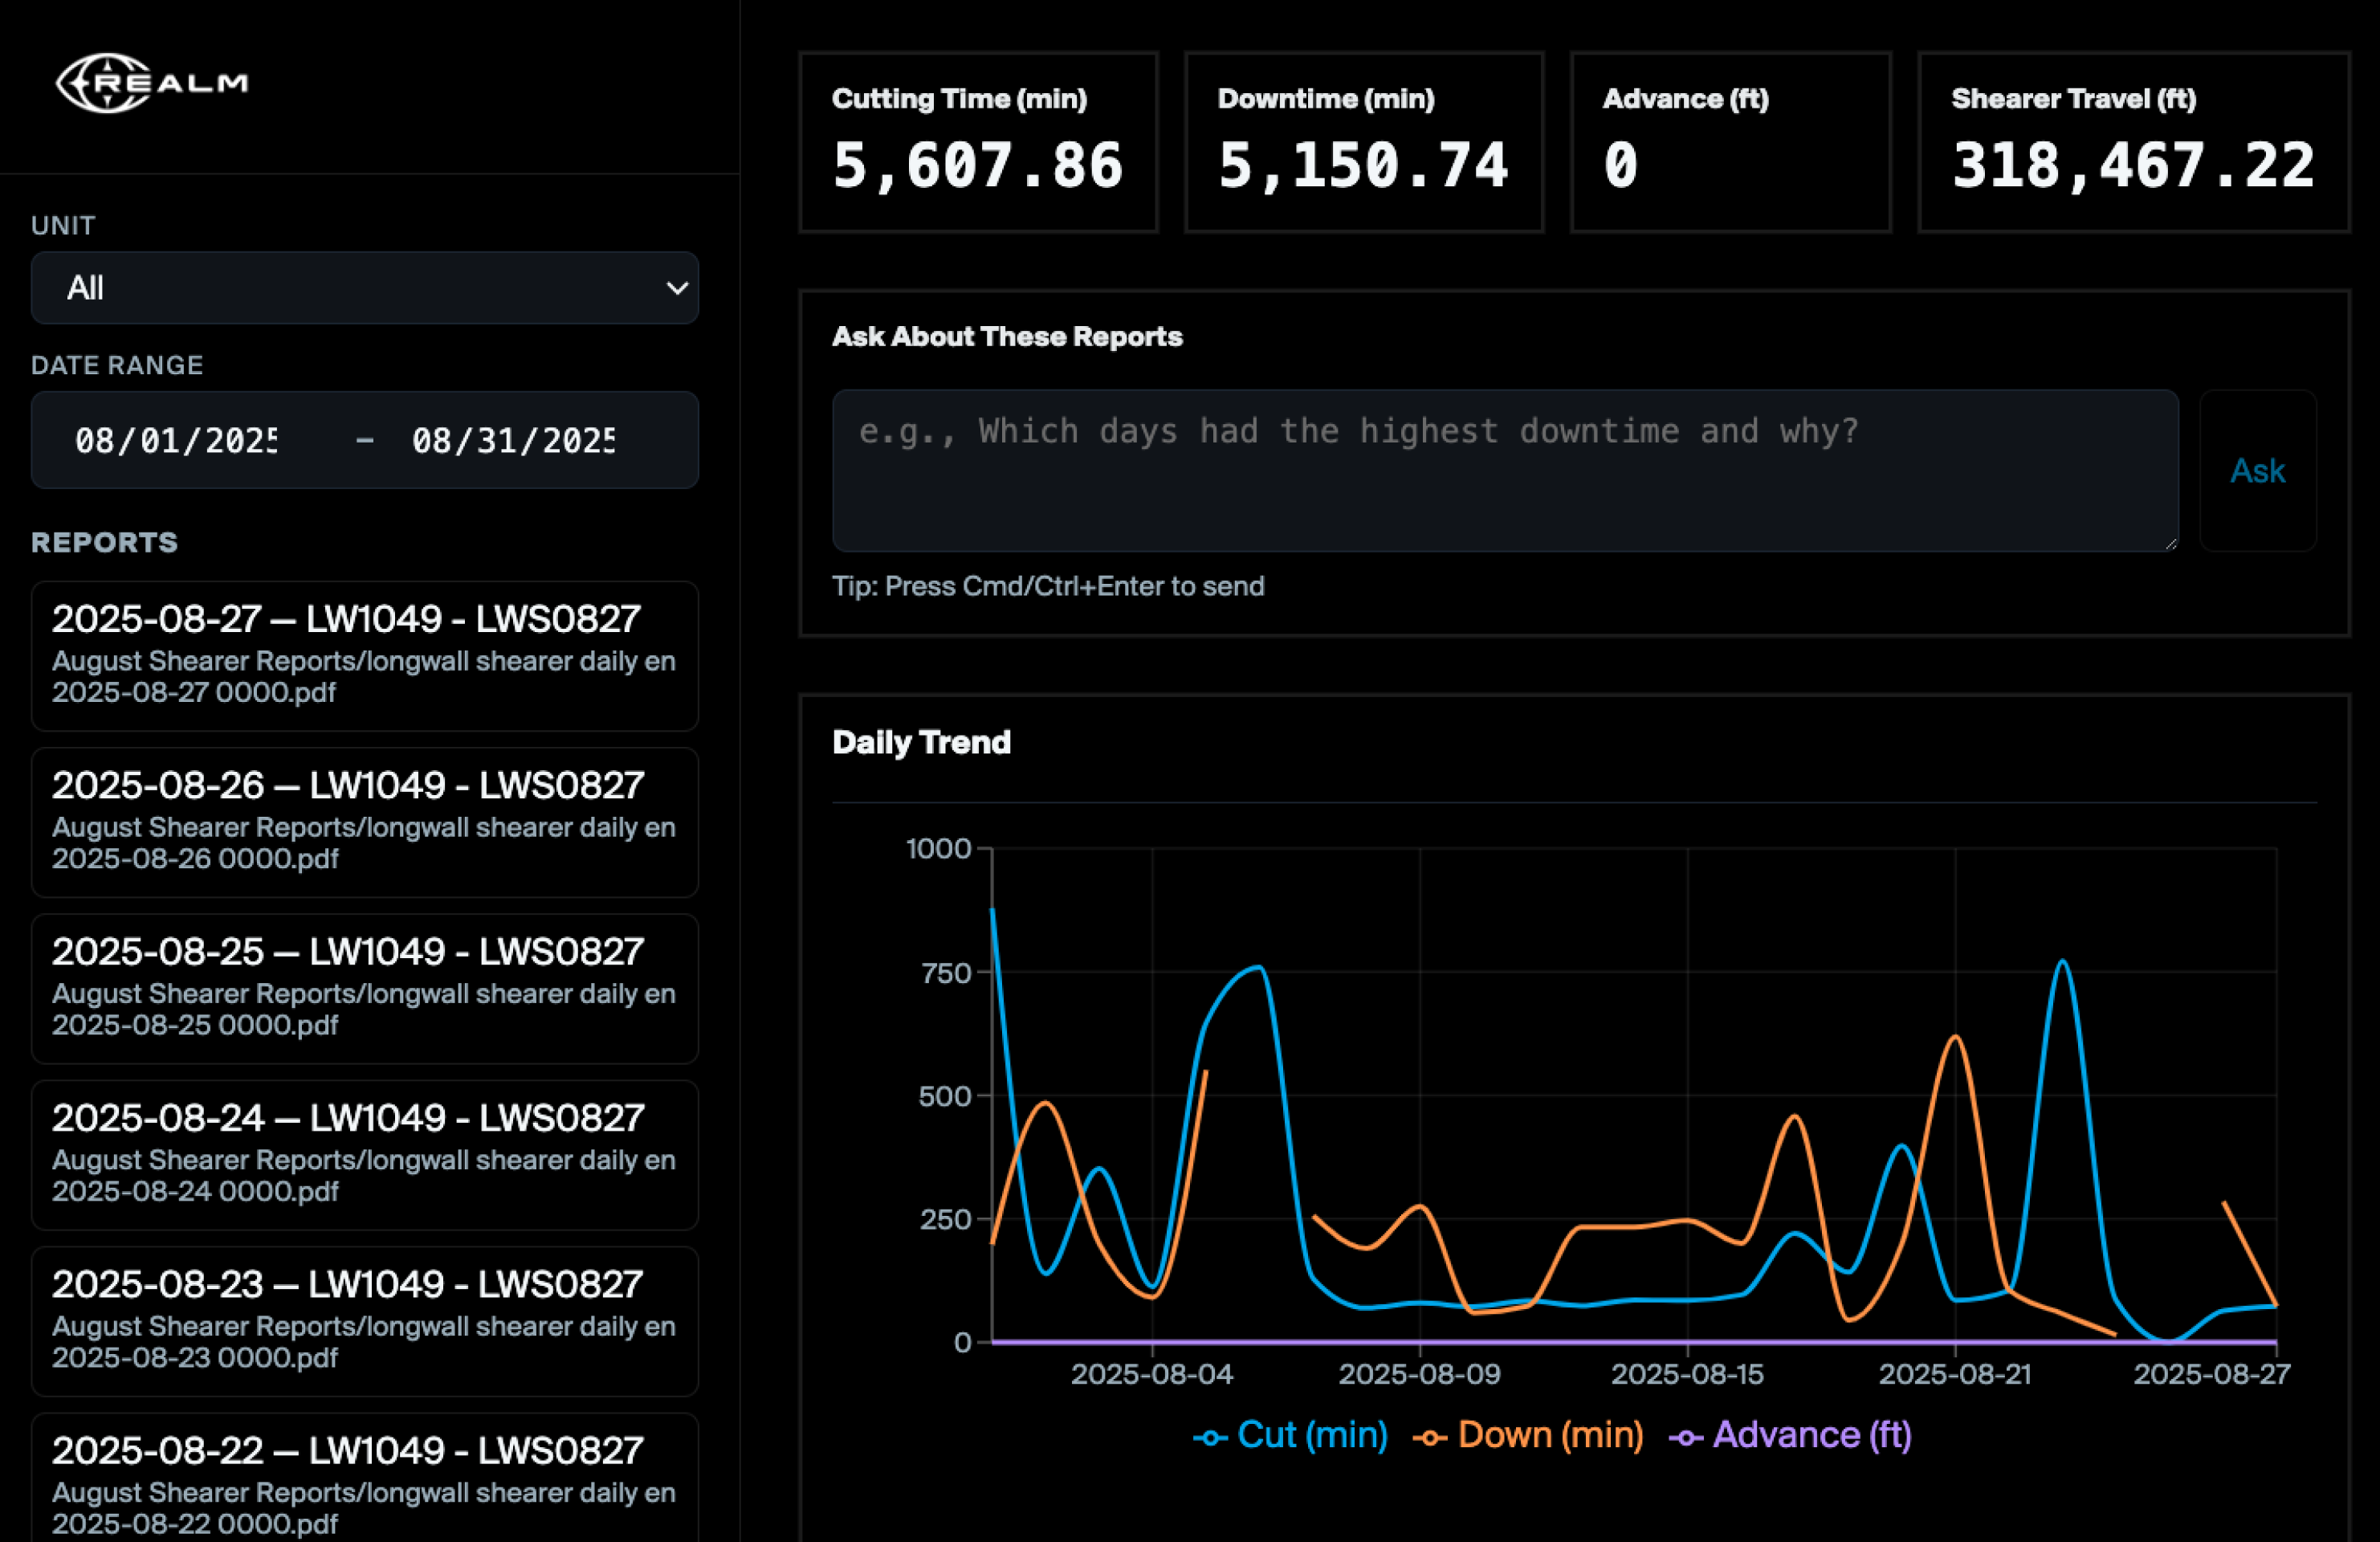Toggle the Advance (ft) legend series
The width and height of the screenshot is (2380, 1542).
coord(1791,1435)
